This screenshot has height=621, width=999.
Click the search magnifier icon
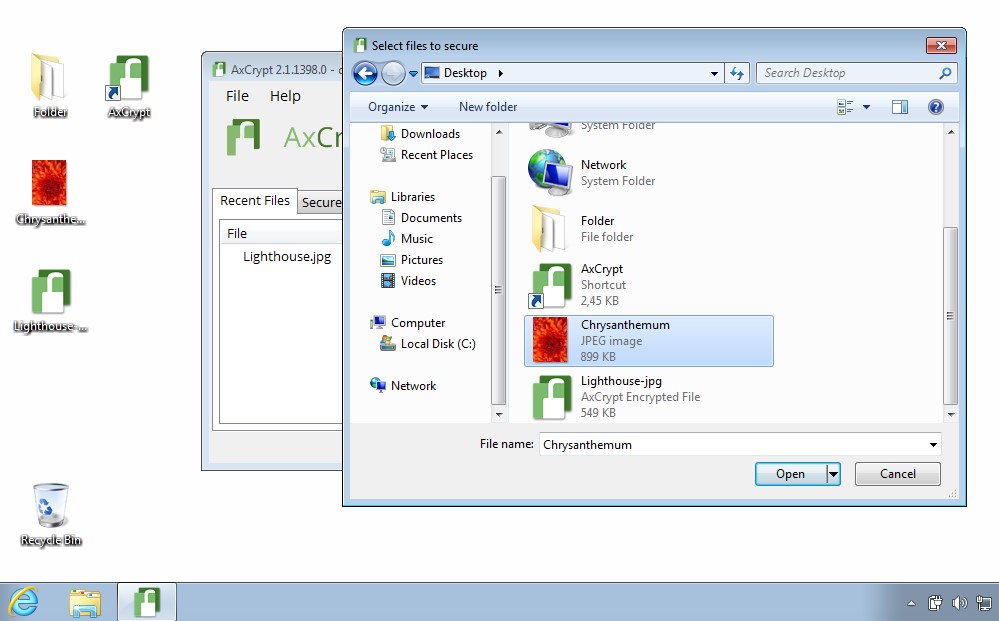(x=945, y=73)
